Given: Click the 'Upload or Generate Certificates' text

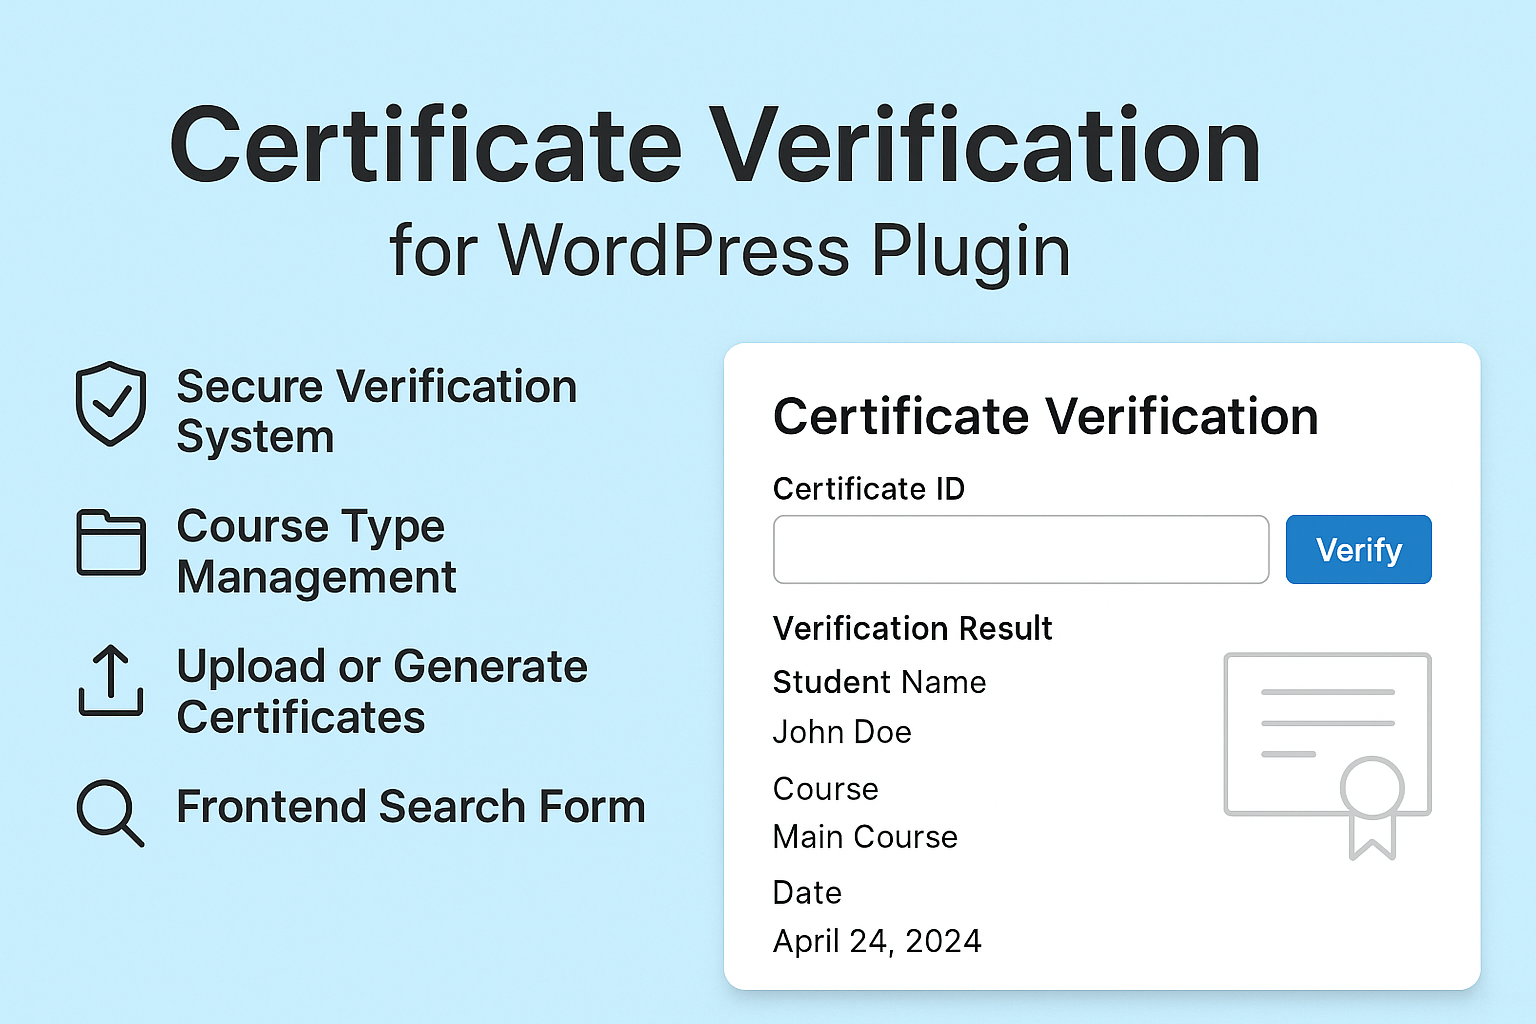Looking at the screenshot, I should pyautogui.click(x=381, y=691).
